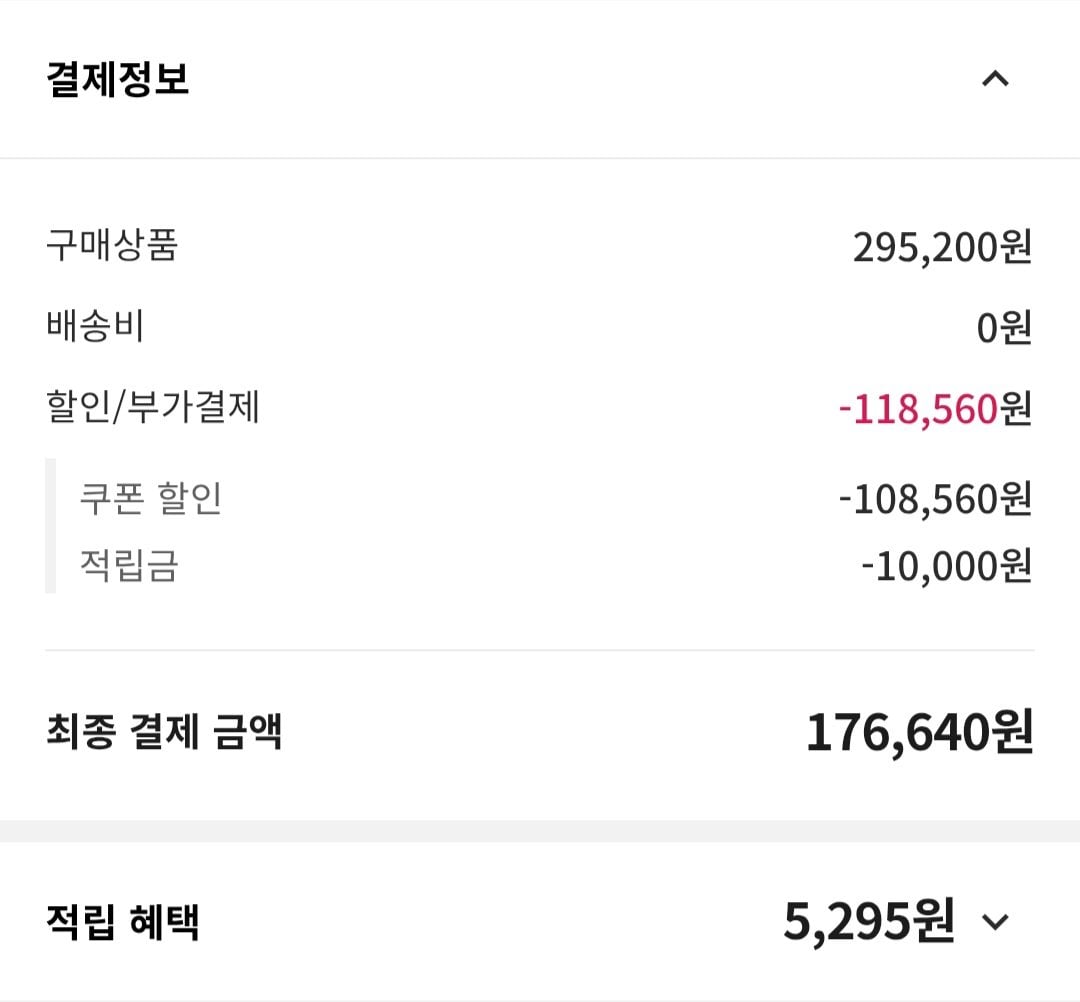Click the 5,295원 reward amount
Image resolution: width=1080 pixels, height=1002 pixels.
[869, 921]
